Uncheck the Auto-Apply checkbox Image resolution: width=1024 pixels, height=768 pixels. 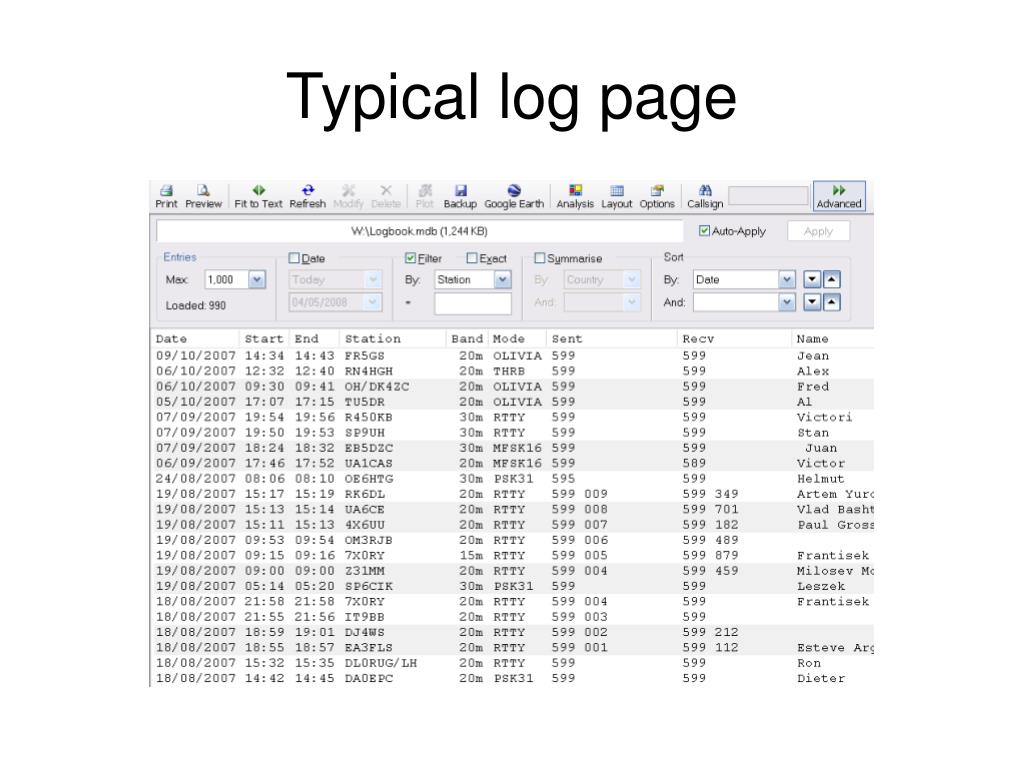click(x=704, y=231)
